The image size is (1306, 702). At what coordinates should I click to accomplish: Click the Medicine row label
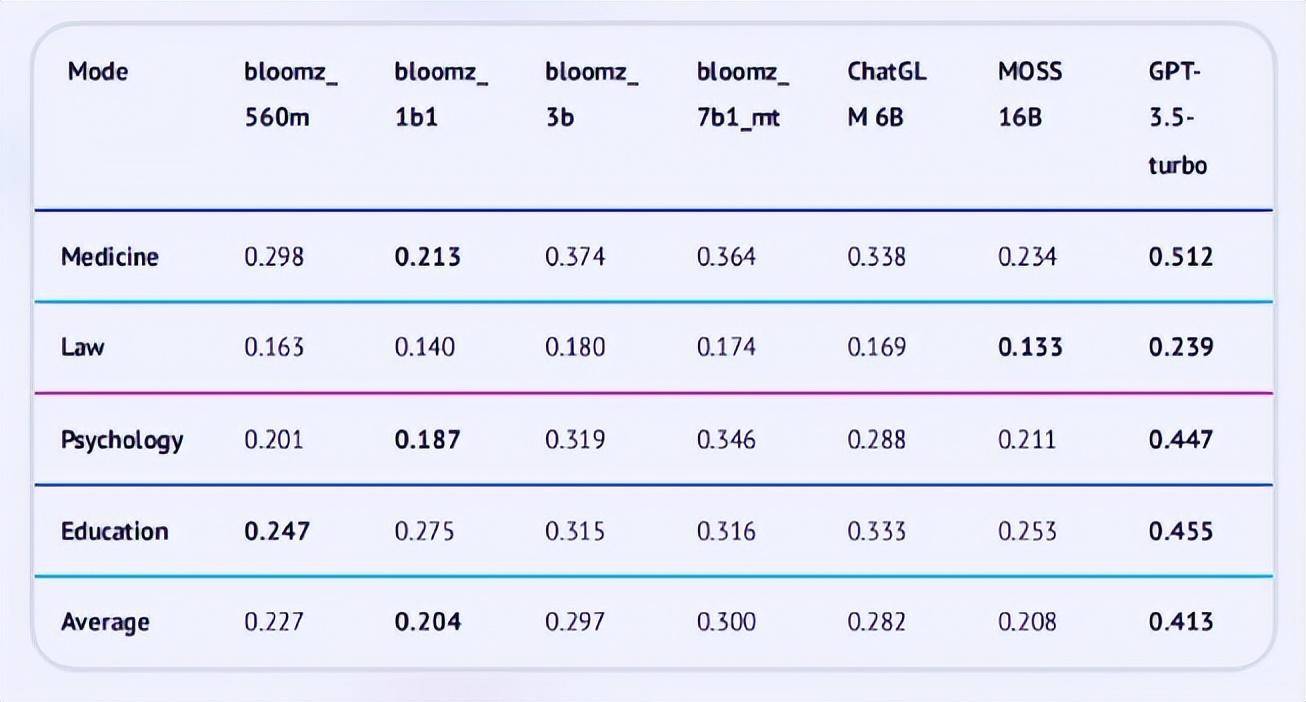(110, 257)
